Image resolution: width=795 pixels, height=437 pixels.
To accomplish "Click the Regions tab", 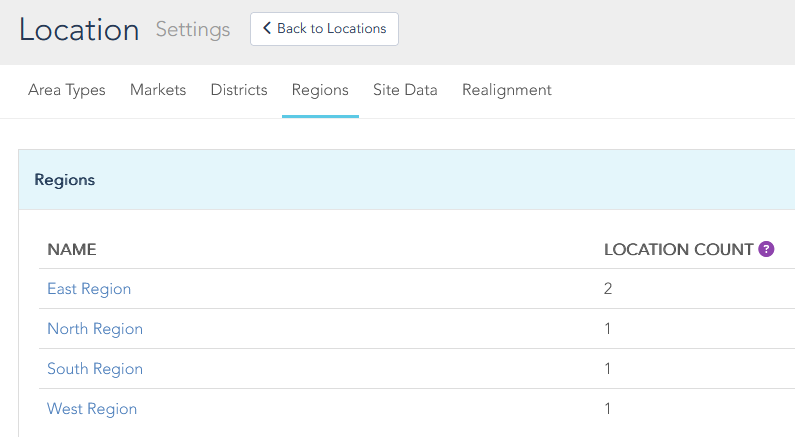I will tap(320, 90).
